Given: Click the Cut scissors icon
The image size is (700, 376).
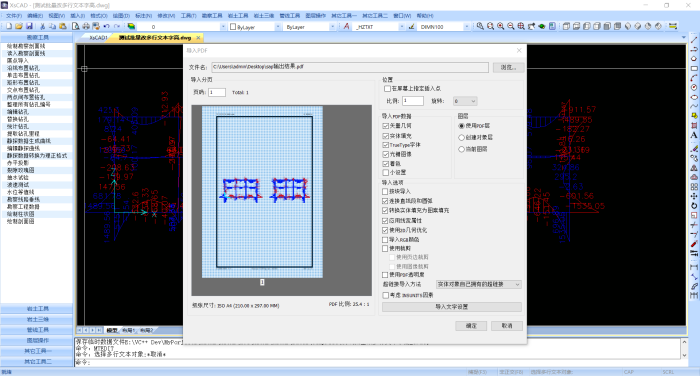Looking at the screenshot, I should [42, 27].
